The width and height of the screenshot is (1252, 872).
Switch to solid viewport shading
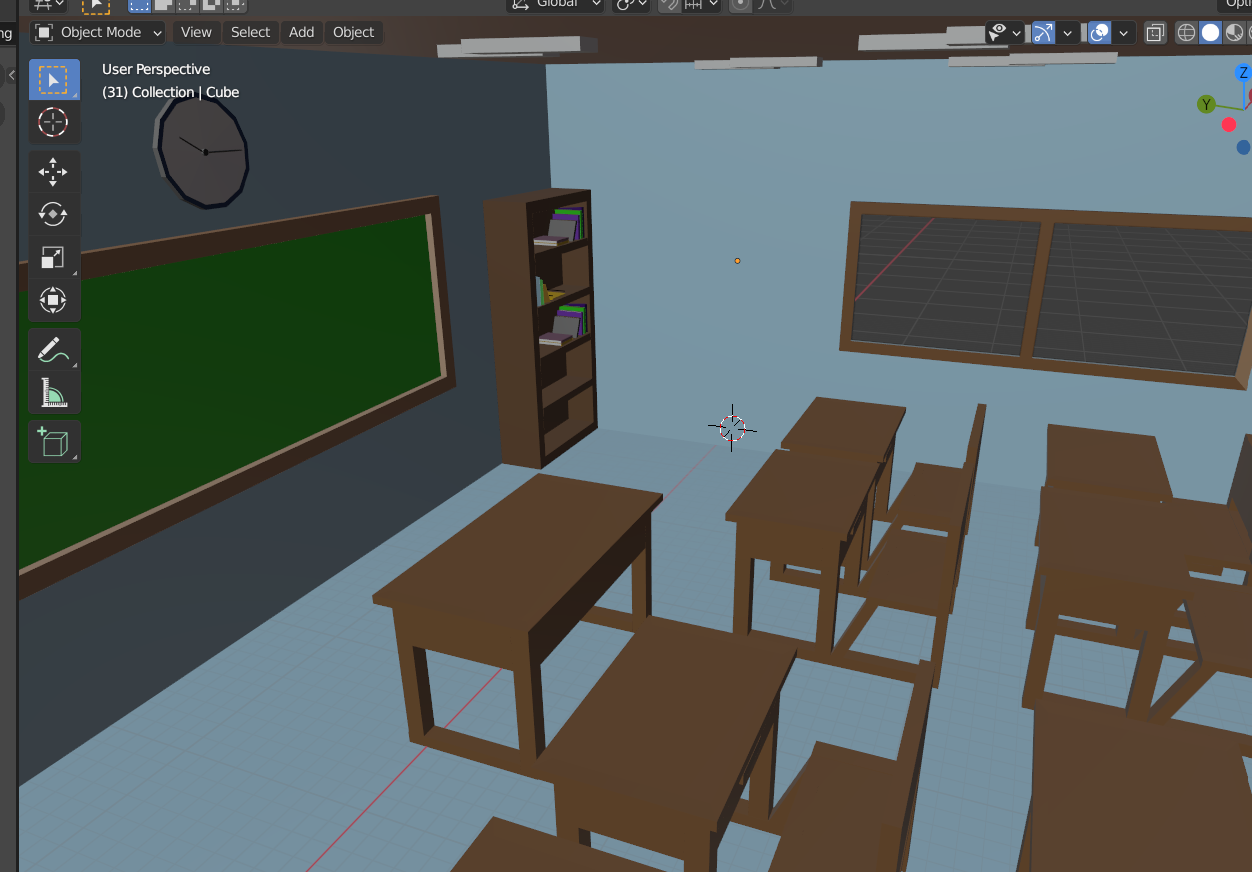(x=1211, y=32)
